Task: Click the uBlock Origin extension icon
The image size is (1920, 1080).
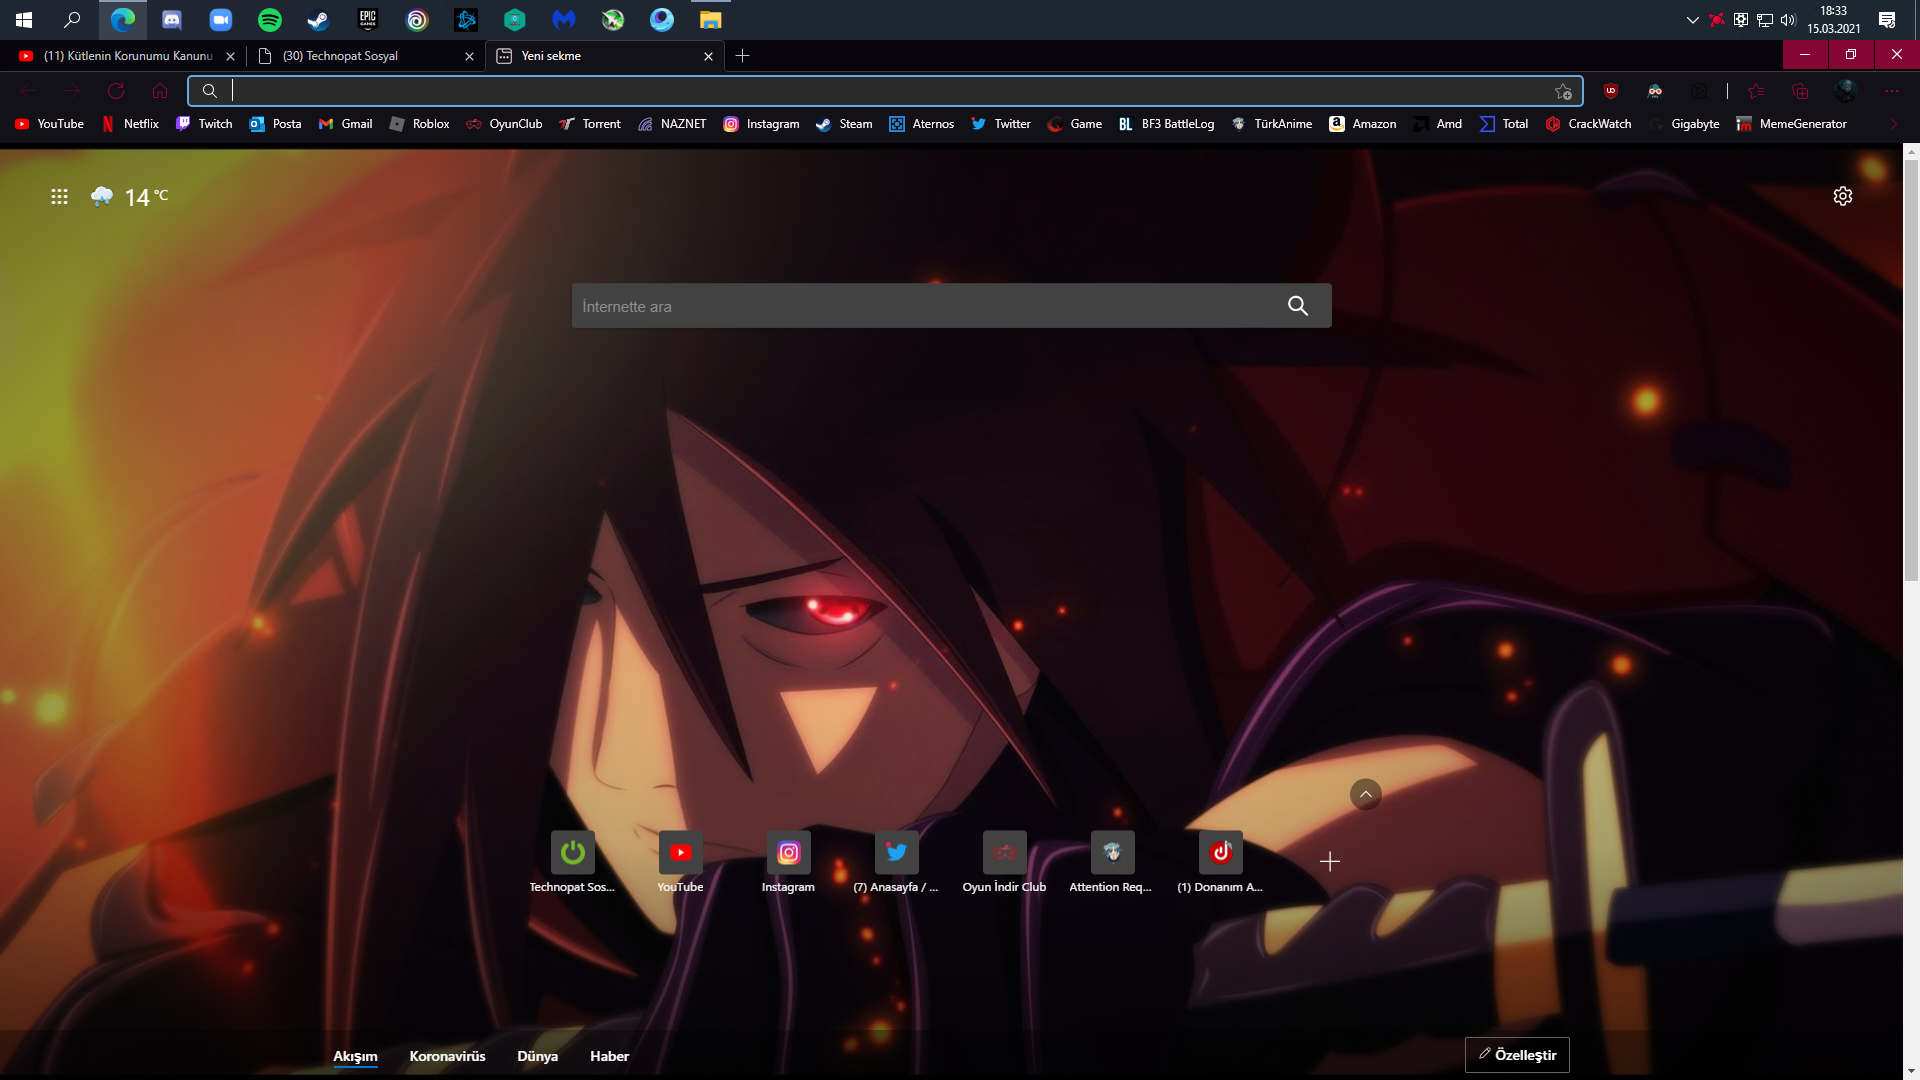Action: click(1610, 91)
